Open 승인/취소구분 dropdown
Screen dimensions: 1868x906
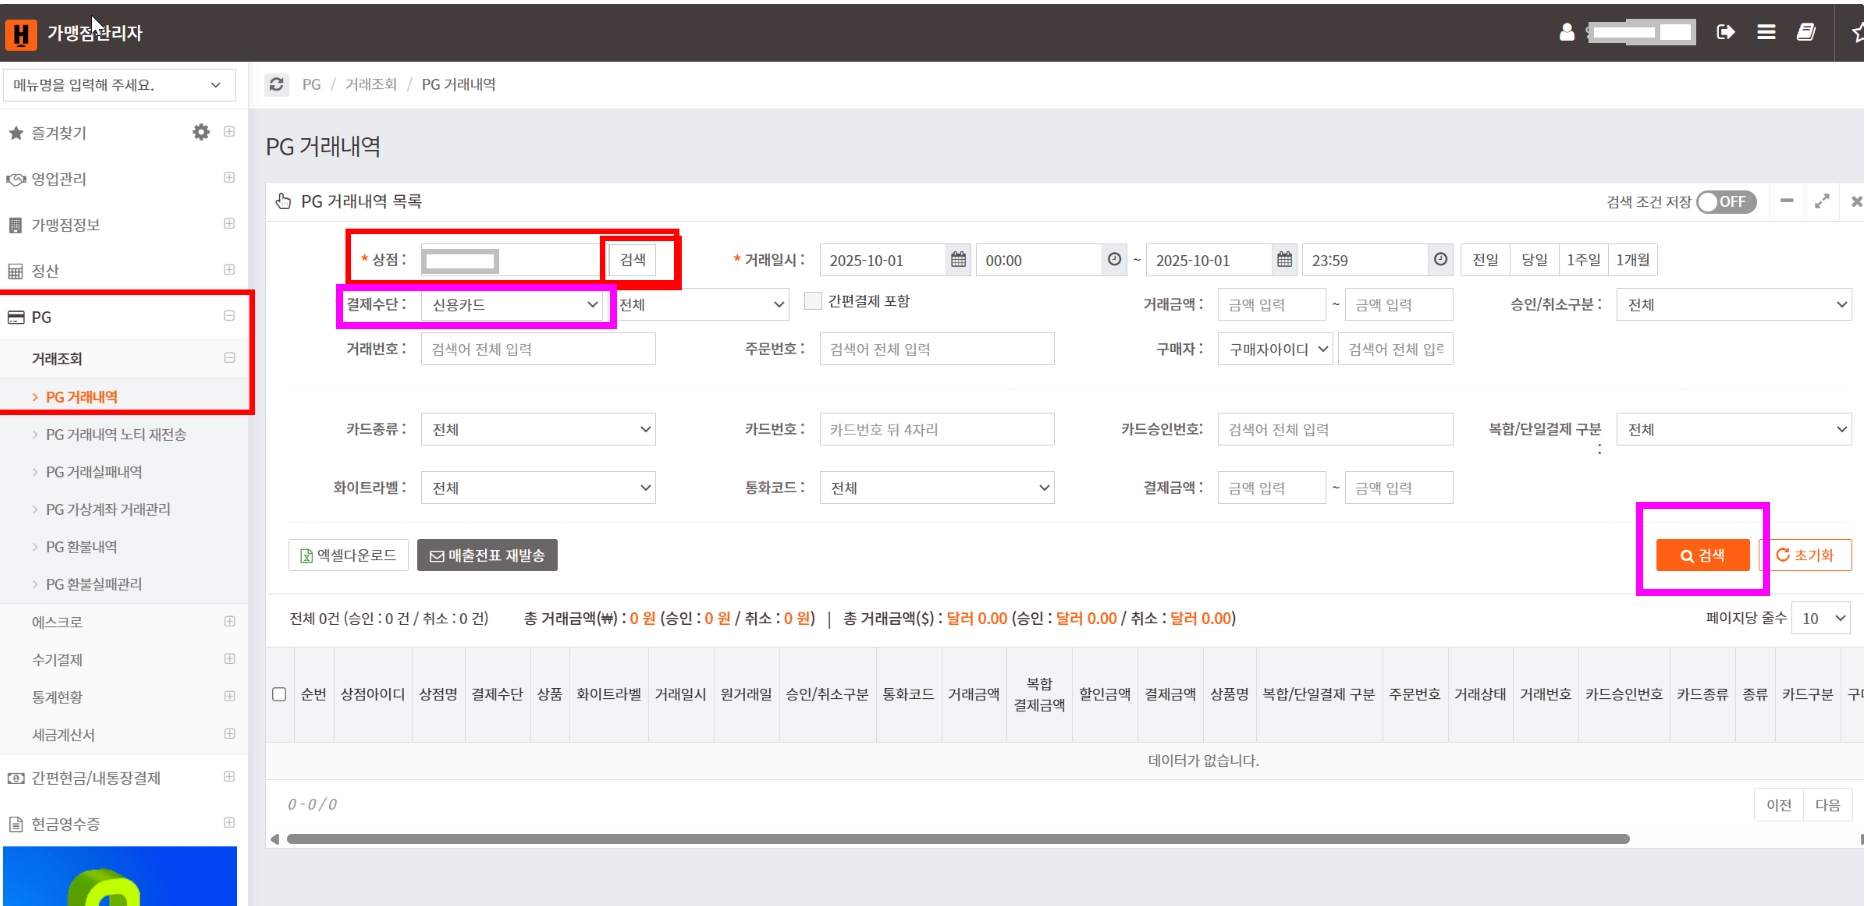(1734, 305)
